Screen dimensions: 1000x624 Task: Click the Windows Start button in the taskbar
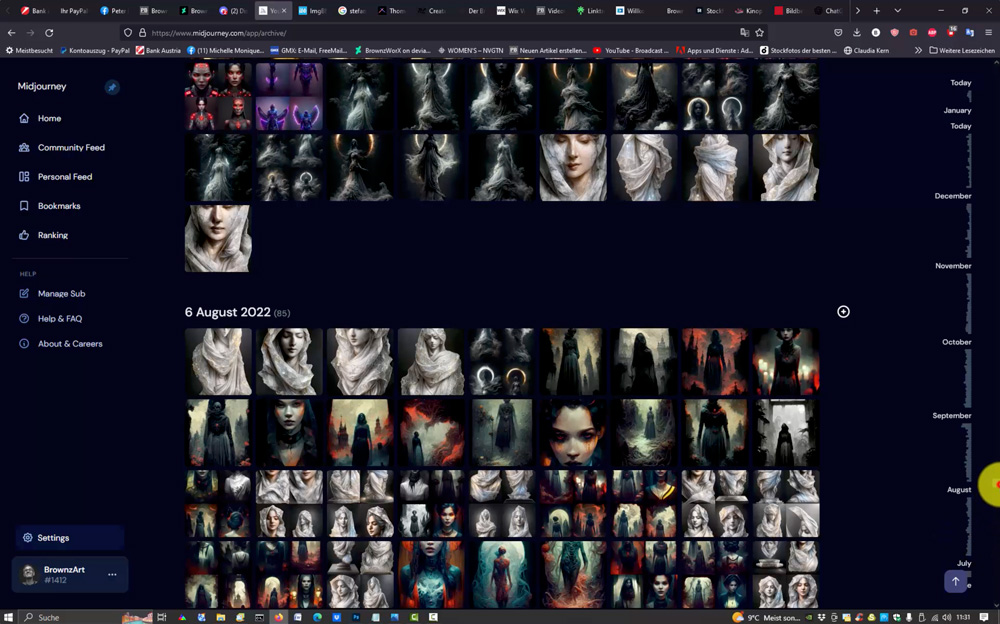pos(9,617)
